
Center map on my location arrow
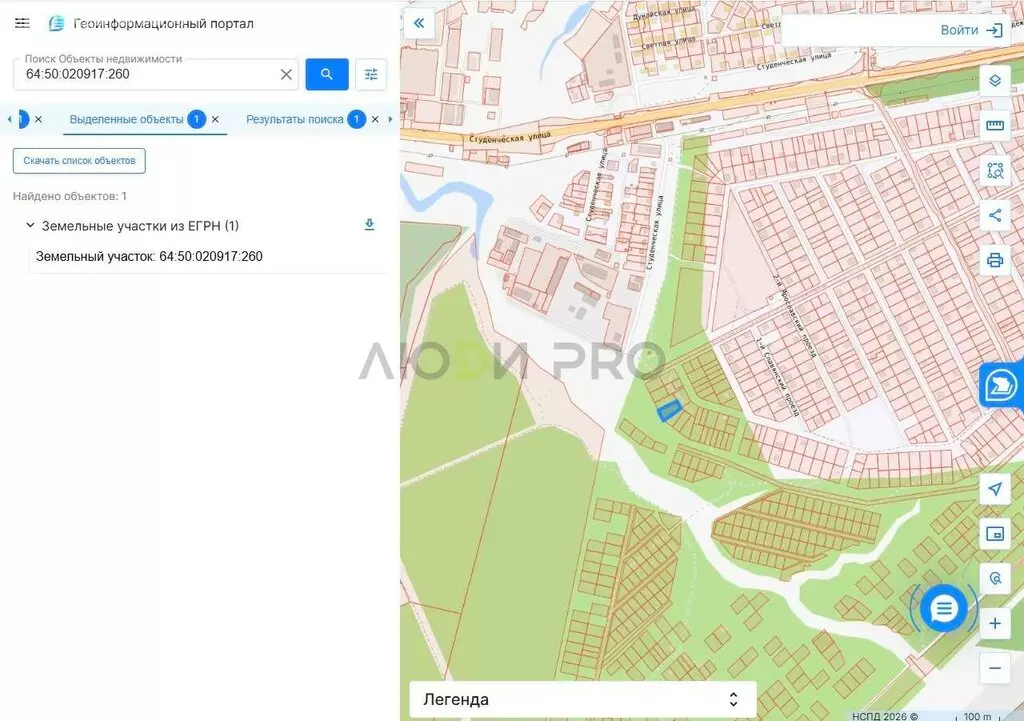pyautogui.click(x=995, y=489)
